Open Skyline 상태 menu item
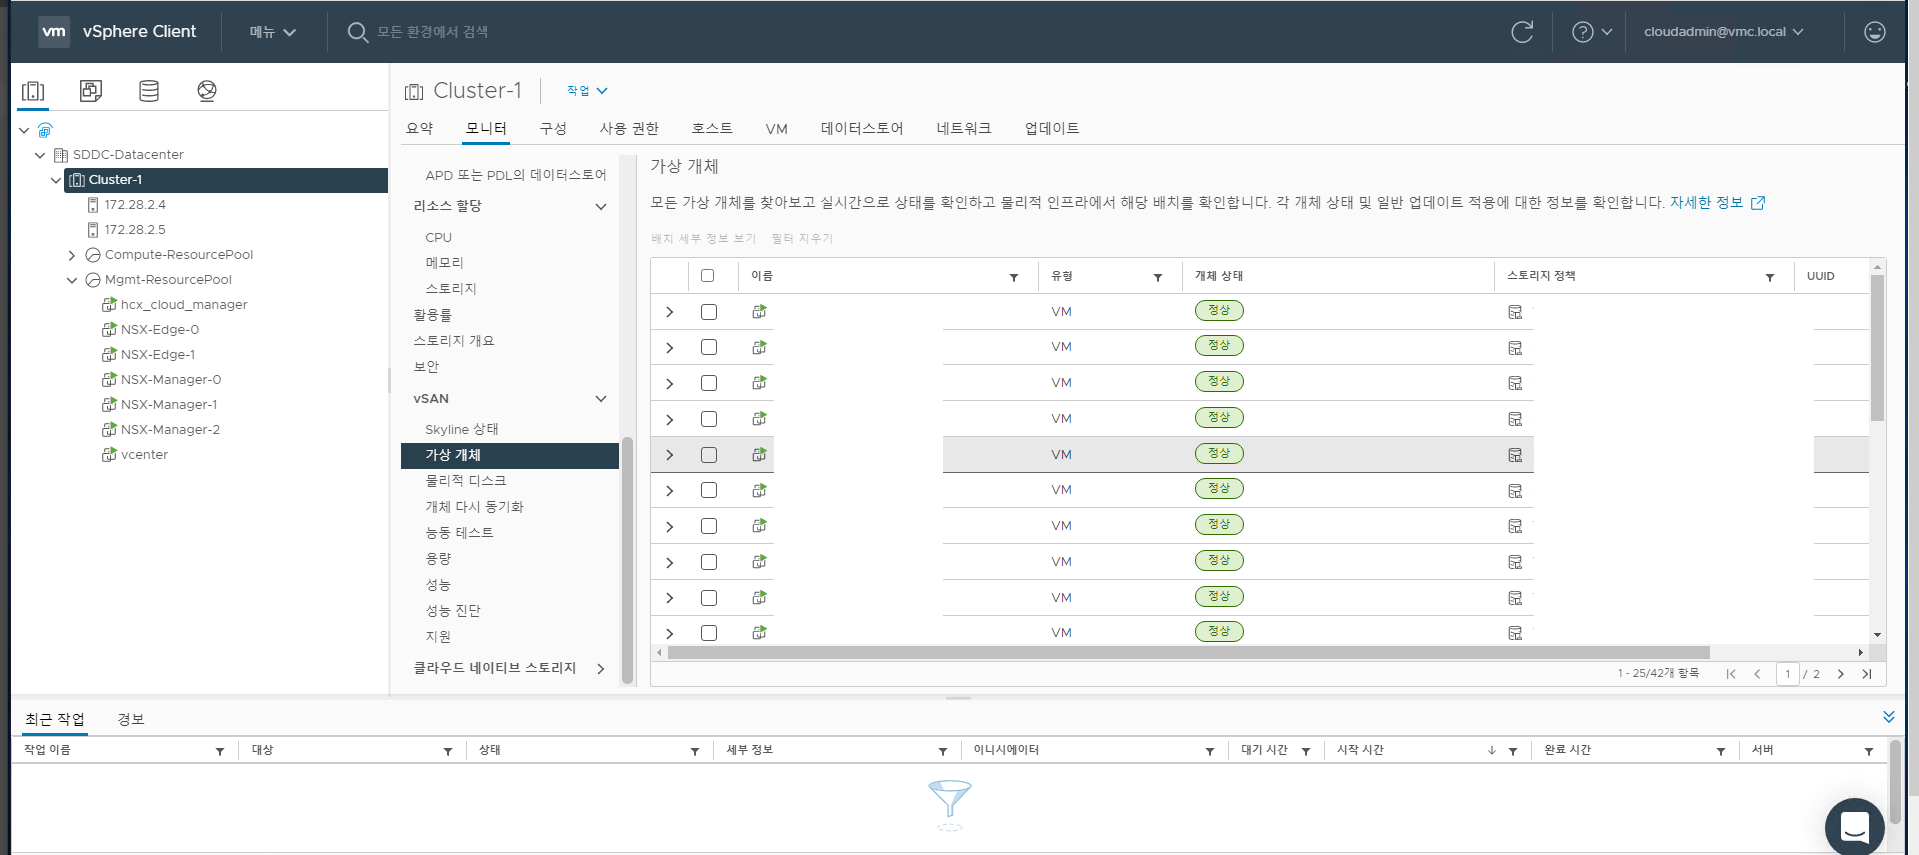This screenshot has height=855, width=1919. (461, 429)
